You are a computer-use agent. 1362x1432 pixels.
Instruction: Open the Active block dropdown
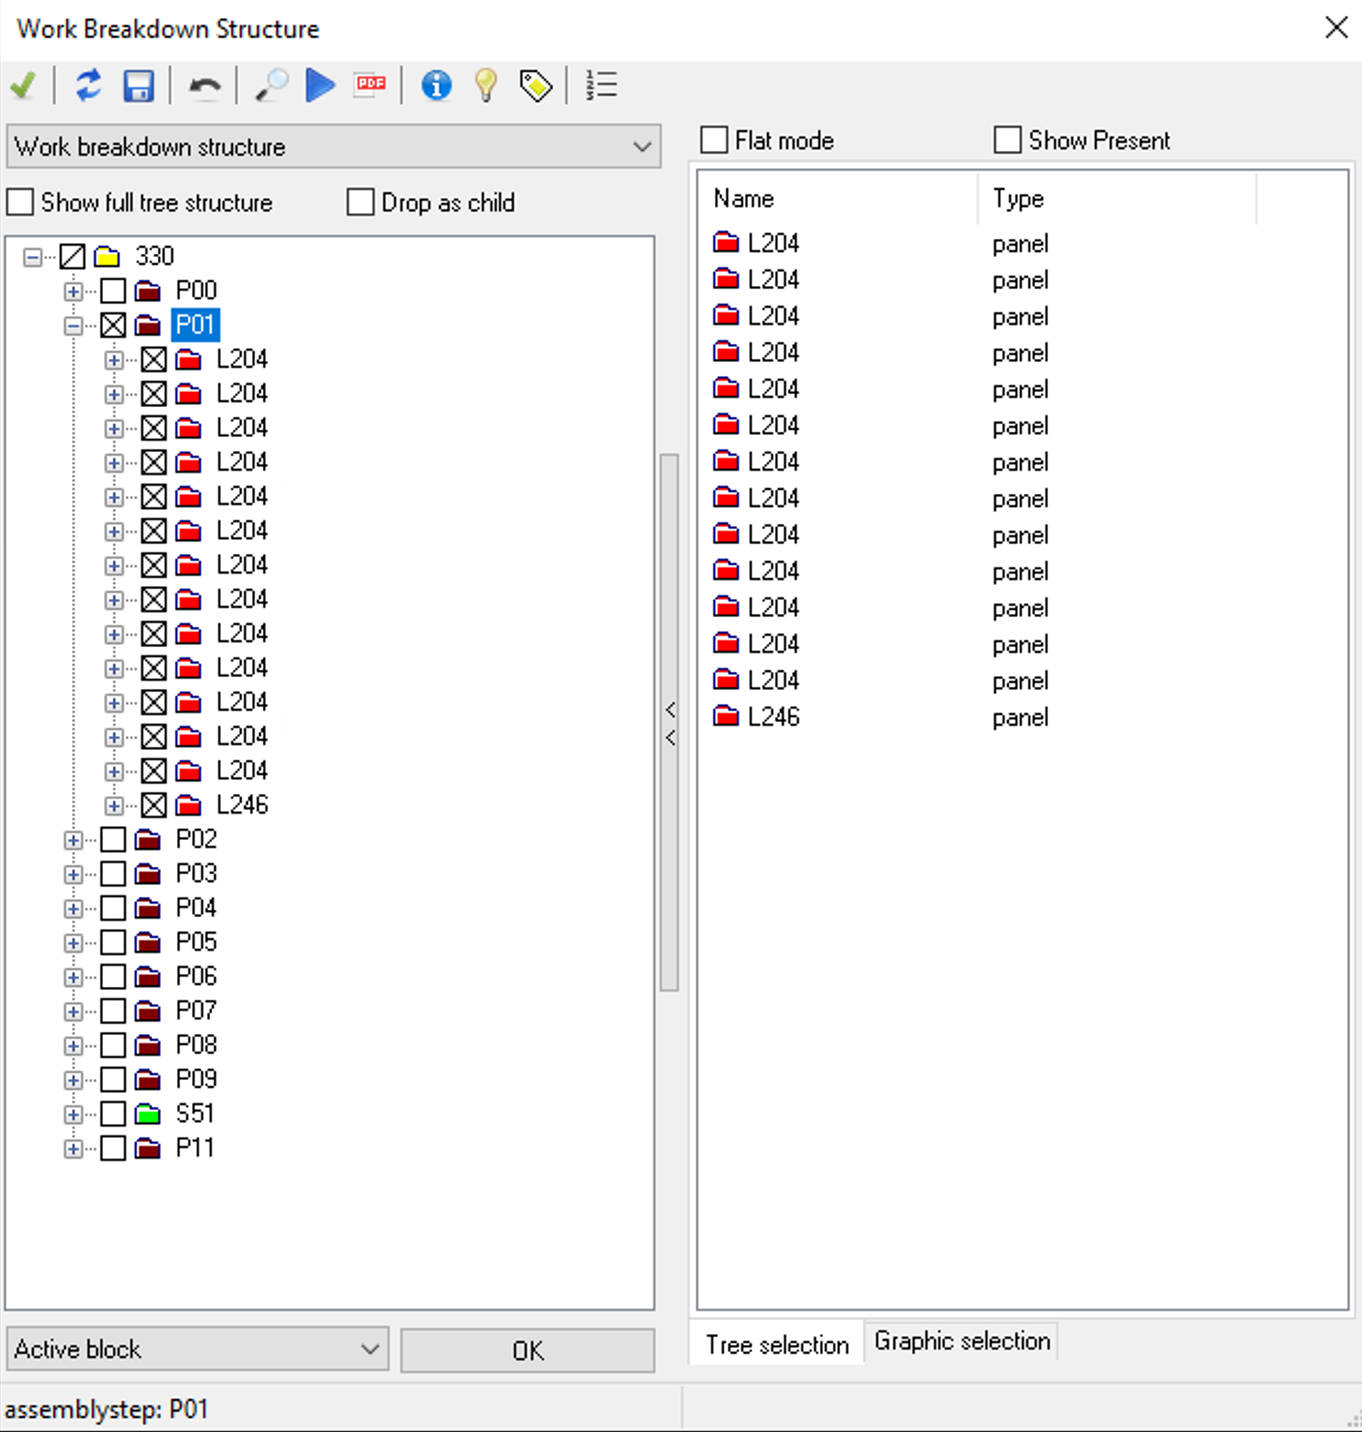(x=197, y=1349)
